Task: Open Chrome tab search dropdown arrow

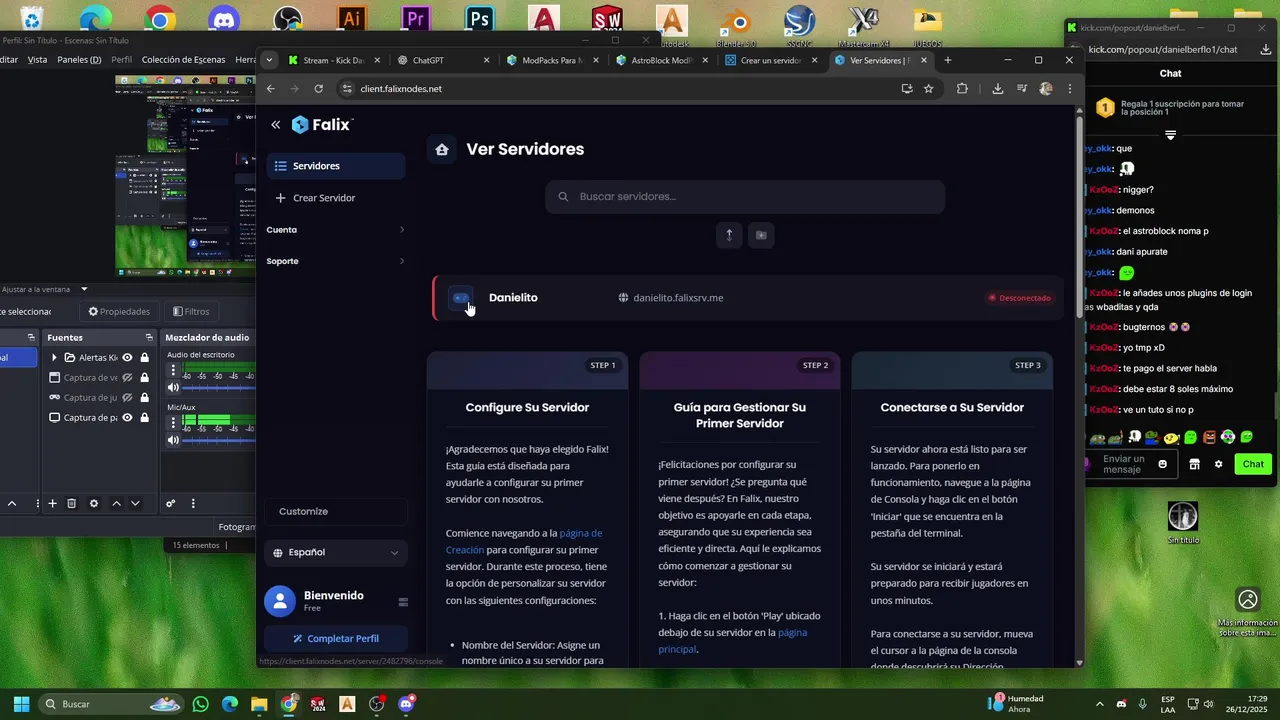Action: click(269, 60)
